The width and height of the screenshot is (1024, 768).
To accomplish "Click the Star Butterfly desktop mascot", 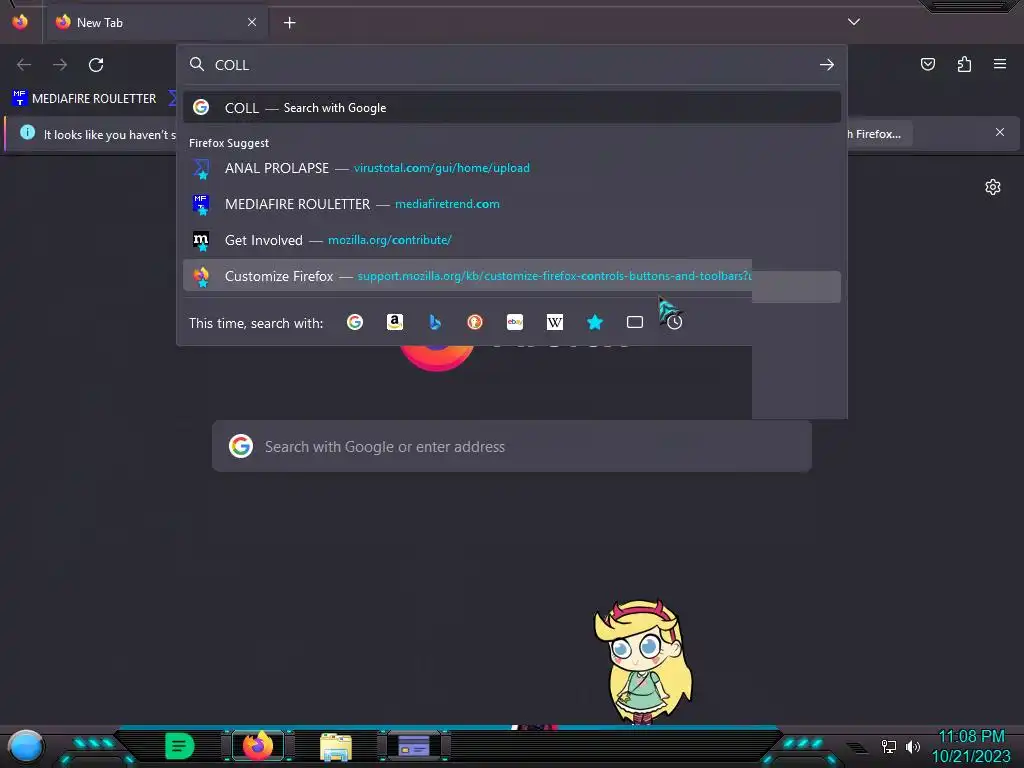I will tap(643, 662).
